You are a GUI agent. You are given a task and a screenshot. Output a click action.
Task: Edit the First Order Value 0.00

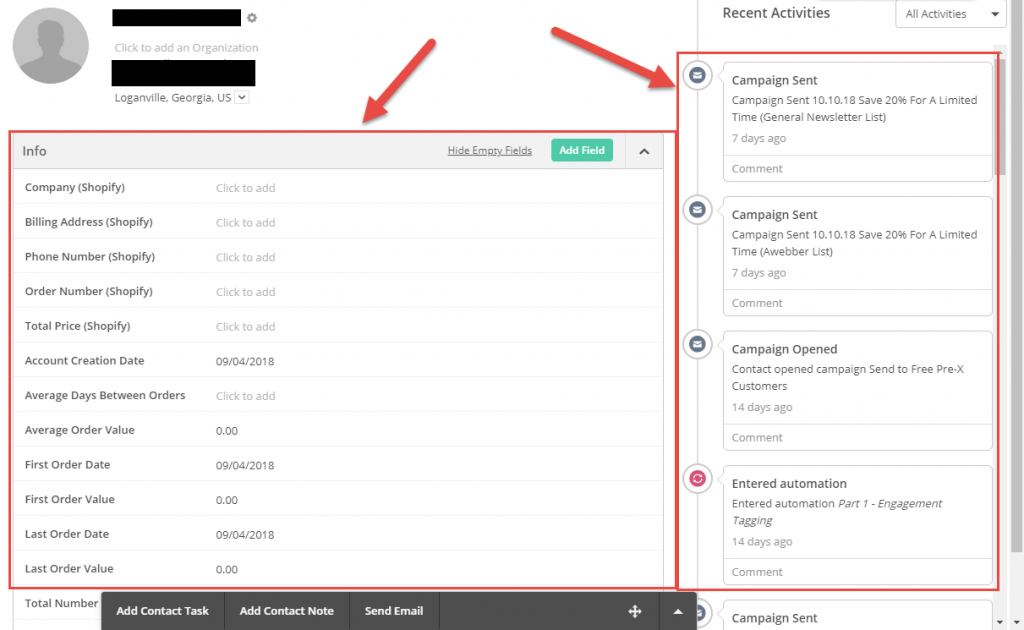point(227,500)
